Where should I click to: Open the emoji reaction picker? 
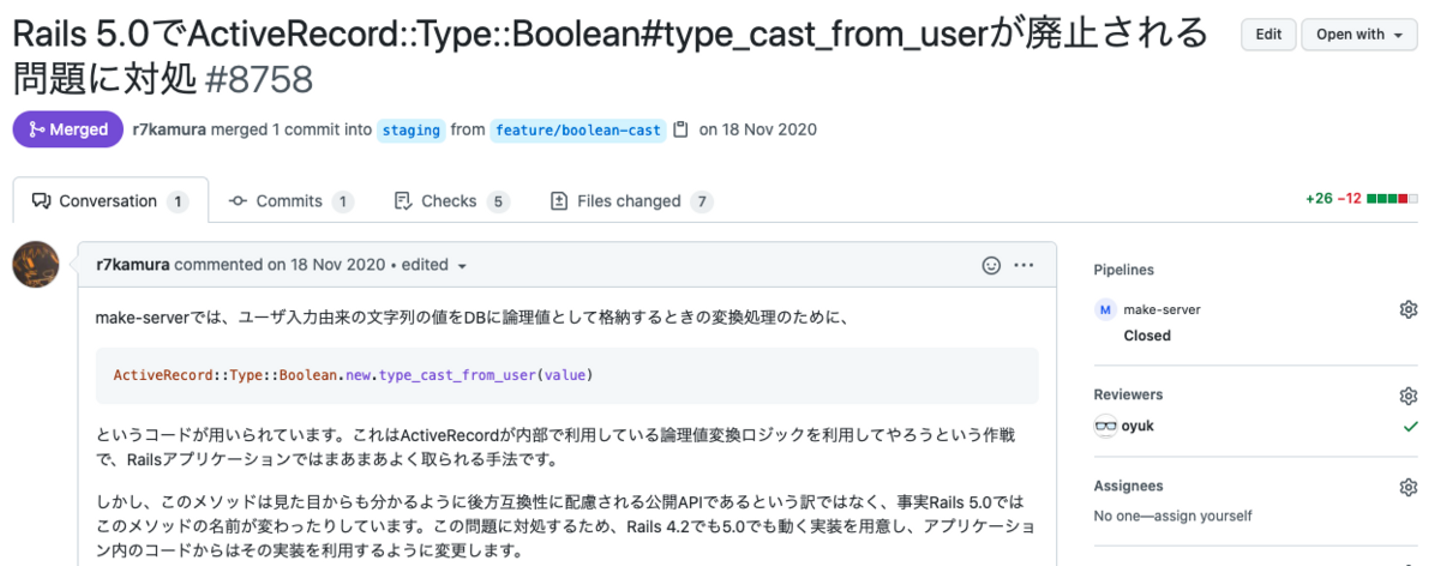991,265
